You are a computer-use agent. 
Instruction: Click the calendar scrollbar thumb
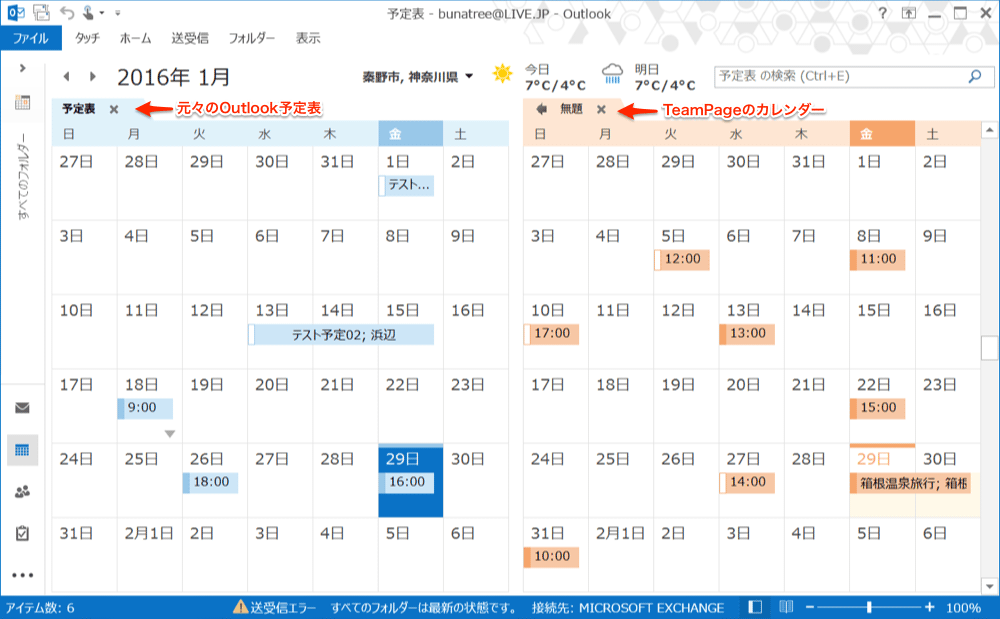(x=990, y=347)
